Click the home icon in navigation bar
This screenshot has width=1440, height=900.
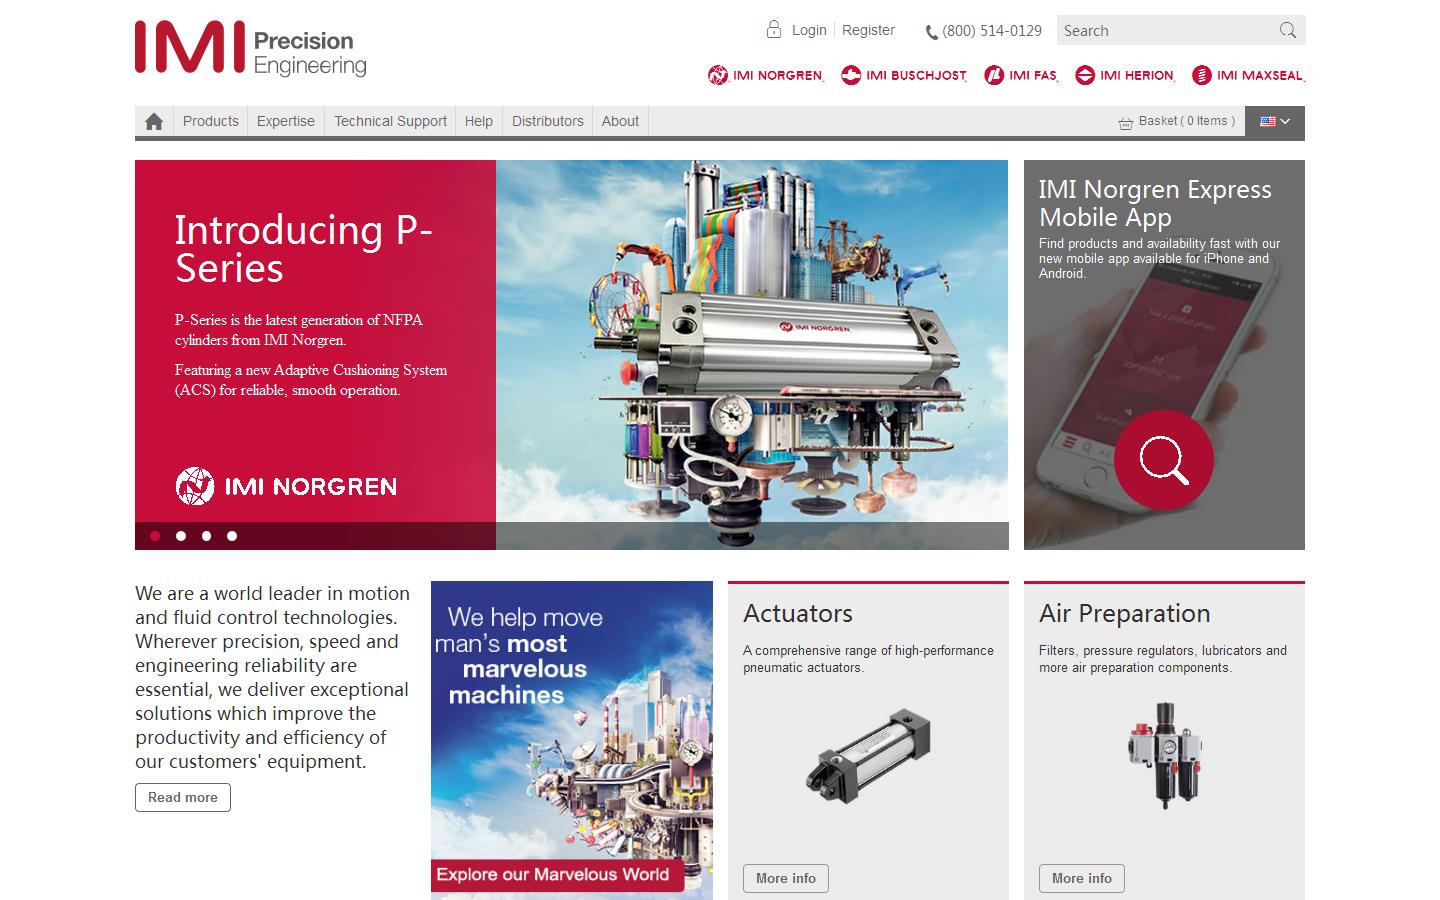click(x=154, y=121)
